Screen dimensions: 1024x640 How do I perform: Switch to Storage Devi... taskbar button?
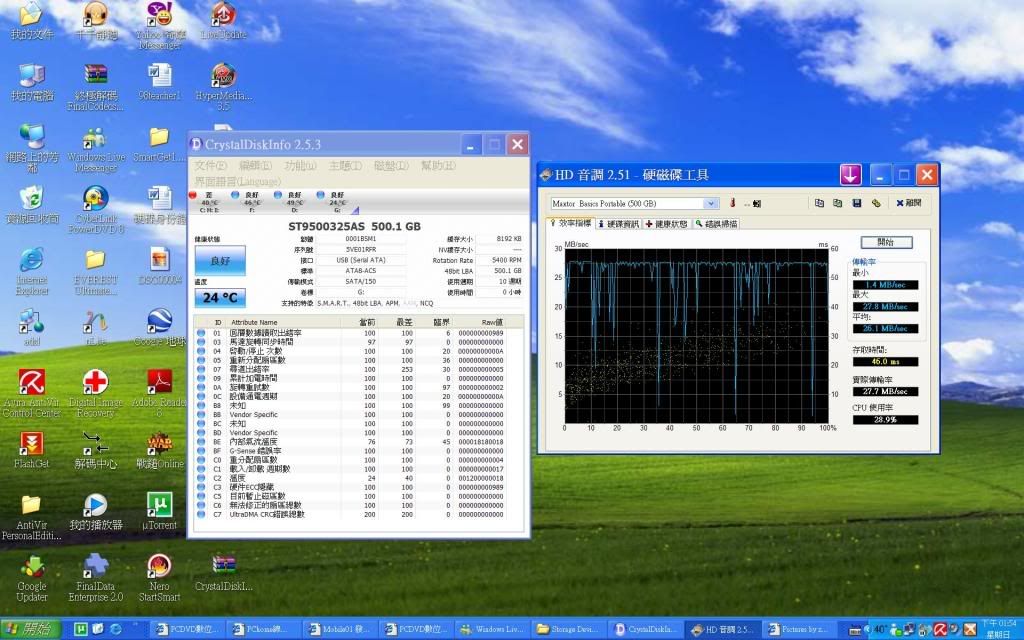(568, 630)
